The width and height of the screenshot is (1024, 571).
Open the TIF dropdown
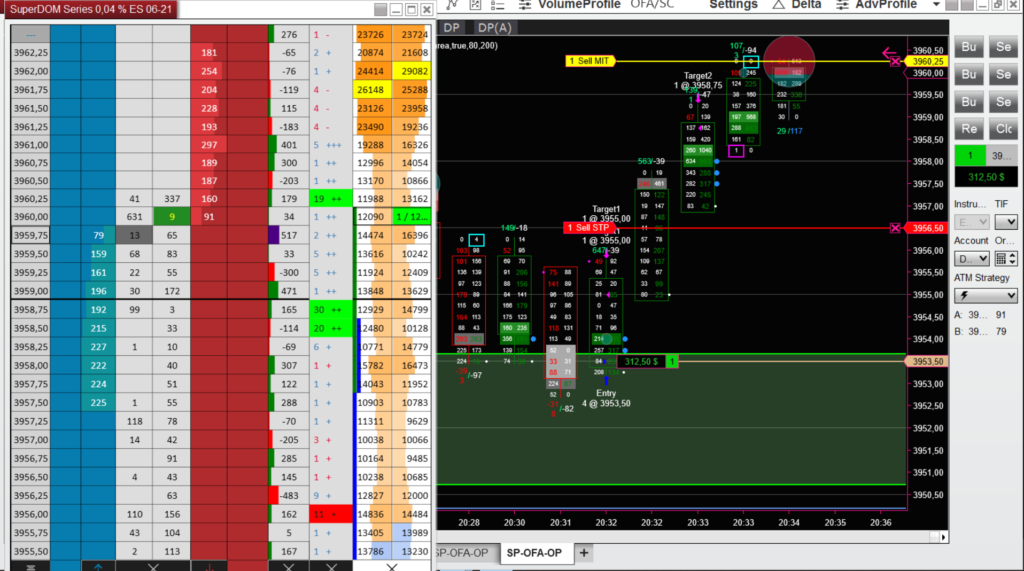click(x=1006, y=222)
